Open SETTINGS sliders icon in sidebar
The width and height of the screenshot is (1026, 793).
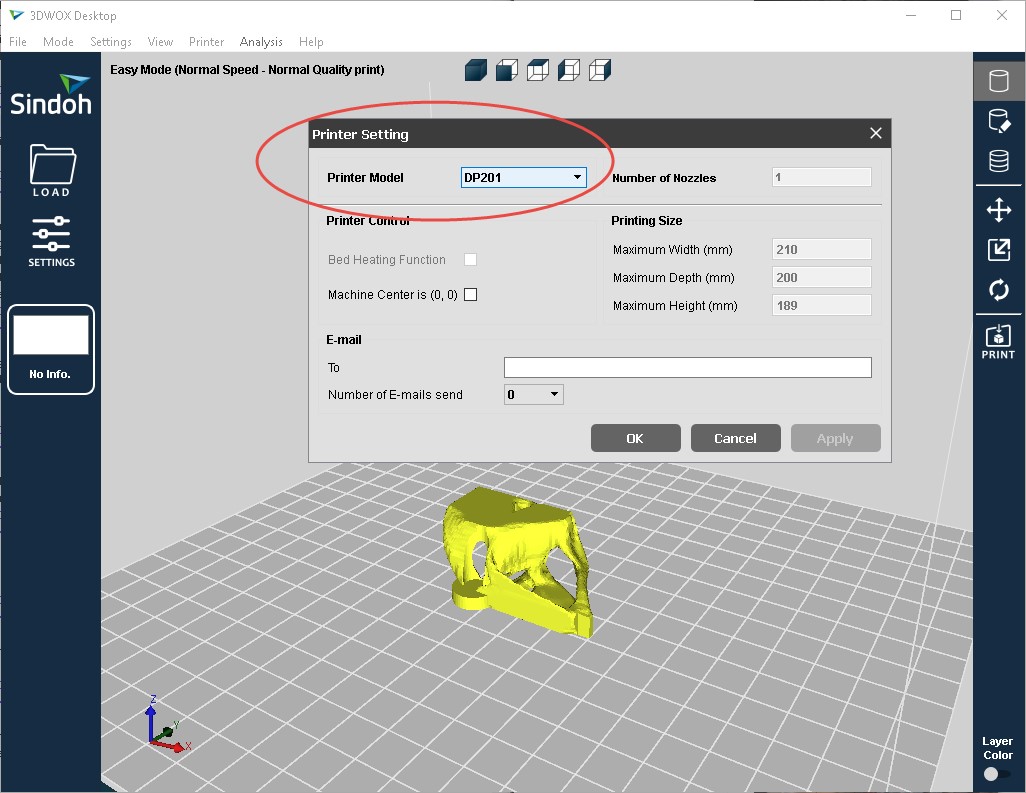tap(51, 241)
